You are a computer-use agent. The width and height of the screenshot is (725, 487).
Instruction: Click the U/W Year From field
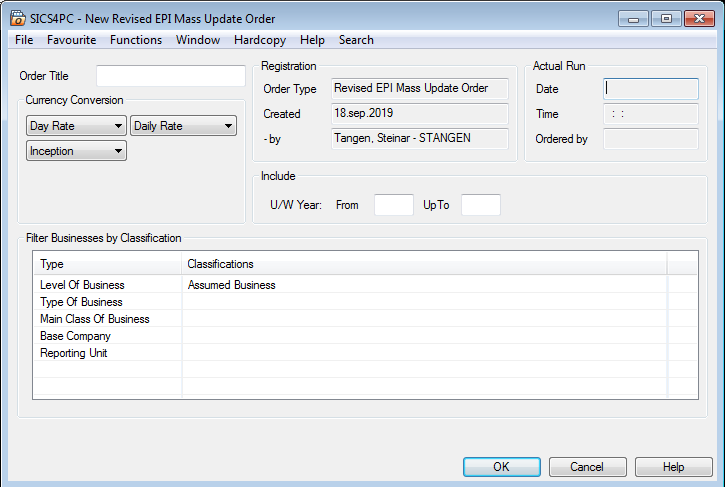(x=393, y=205)
